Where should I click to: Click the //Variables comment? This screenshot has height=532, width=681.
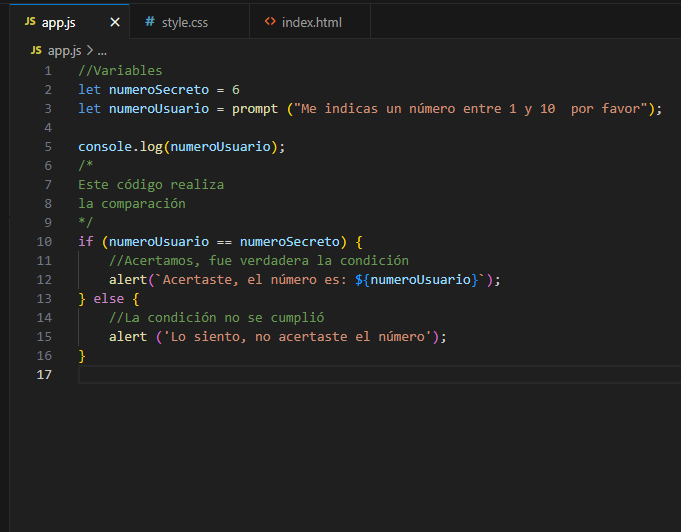point(120,70)
